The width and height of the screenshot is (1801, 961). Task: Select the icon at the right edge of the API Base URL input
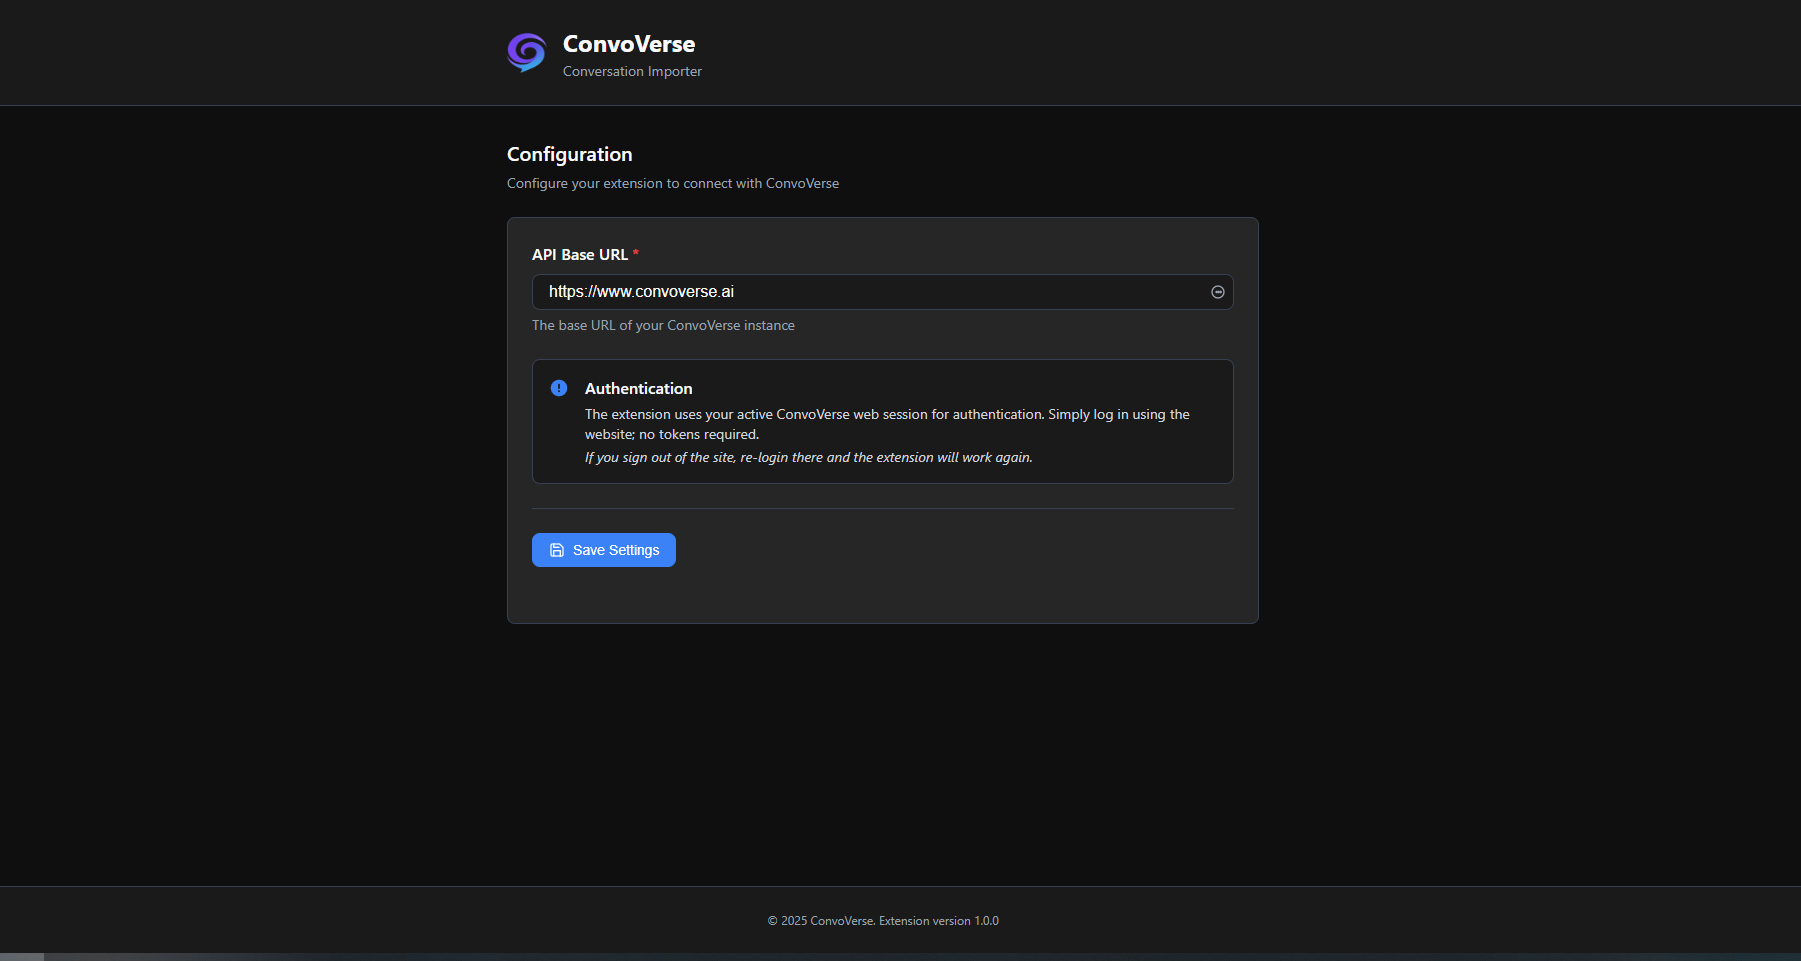1217,292
